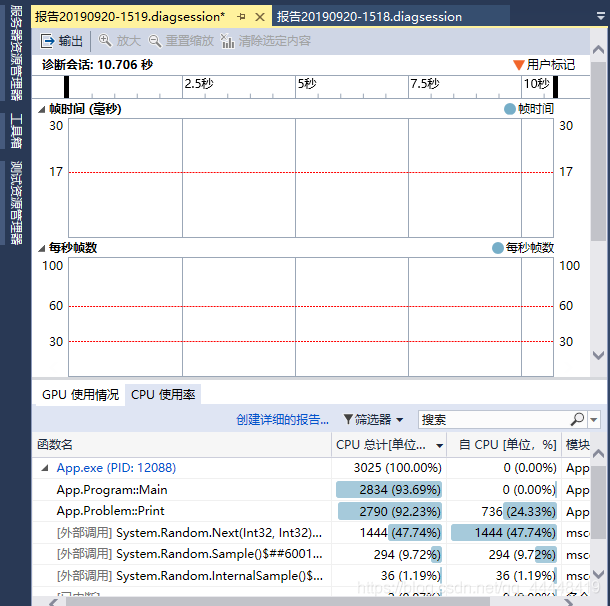Open the document tab list overflow arrow

[601, 16]
